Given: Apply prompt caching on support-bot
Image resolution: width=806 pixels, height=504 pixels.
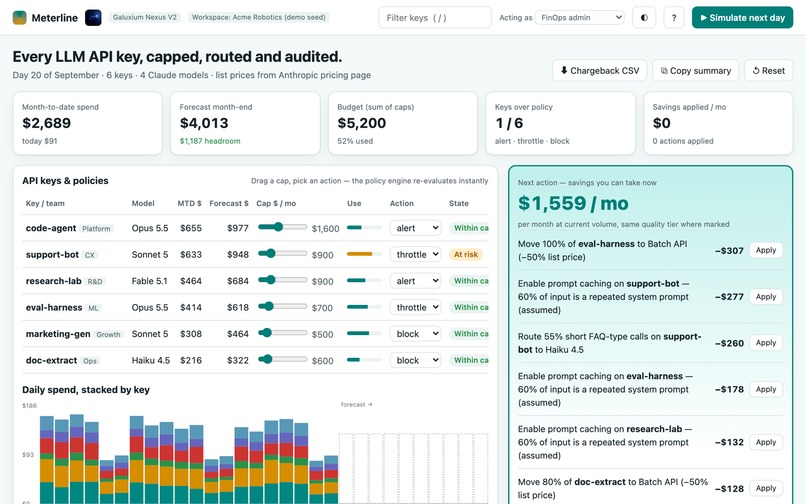Looking at the screenshot, I should tap(766, 297).
